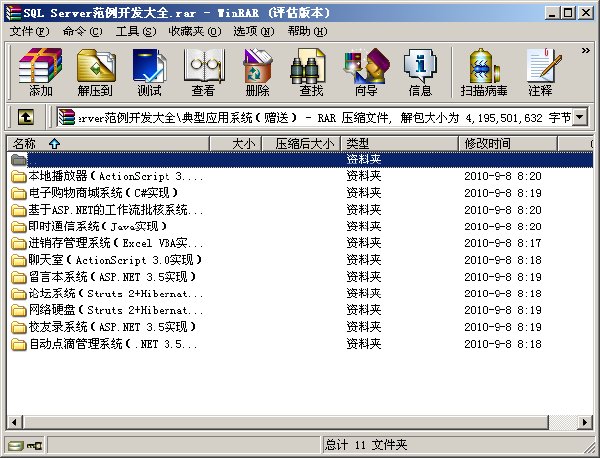Click the horizontal scrollbar thumb

pyautogui.click(x=285, y=422)
